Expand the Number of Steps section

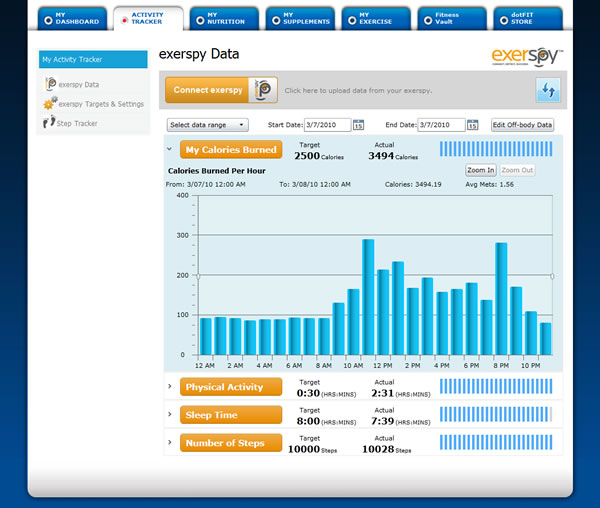pos(170,442)
